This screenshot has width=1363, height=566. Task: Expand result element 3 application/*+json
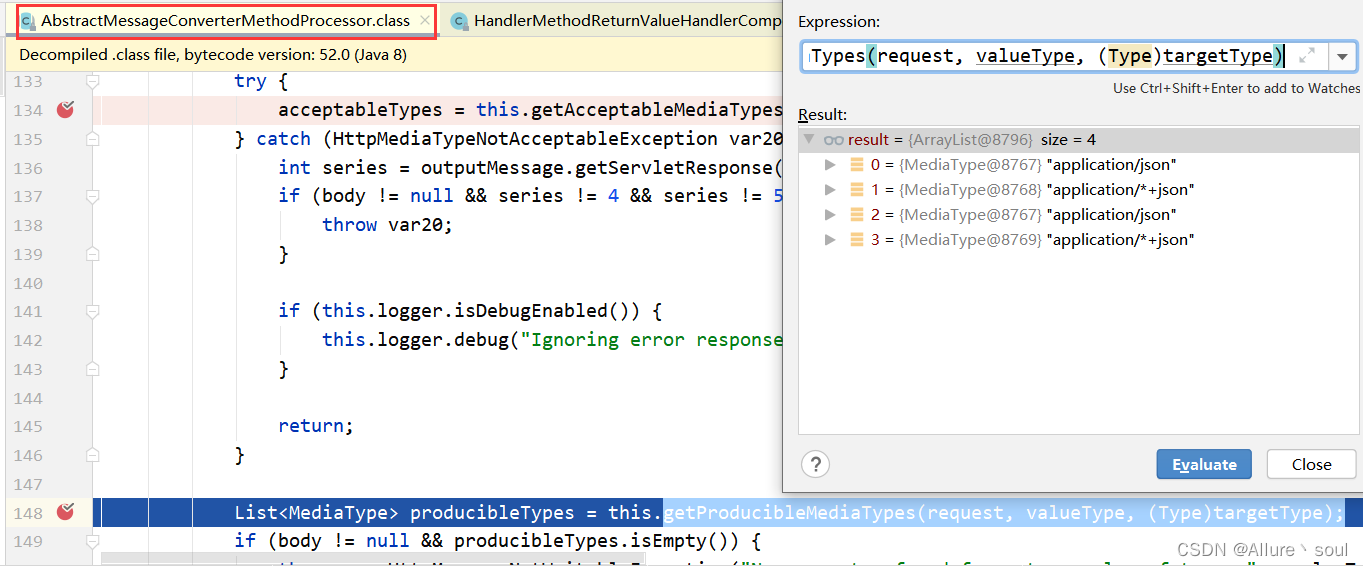[830, 240]
